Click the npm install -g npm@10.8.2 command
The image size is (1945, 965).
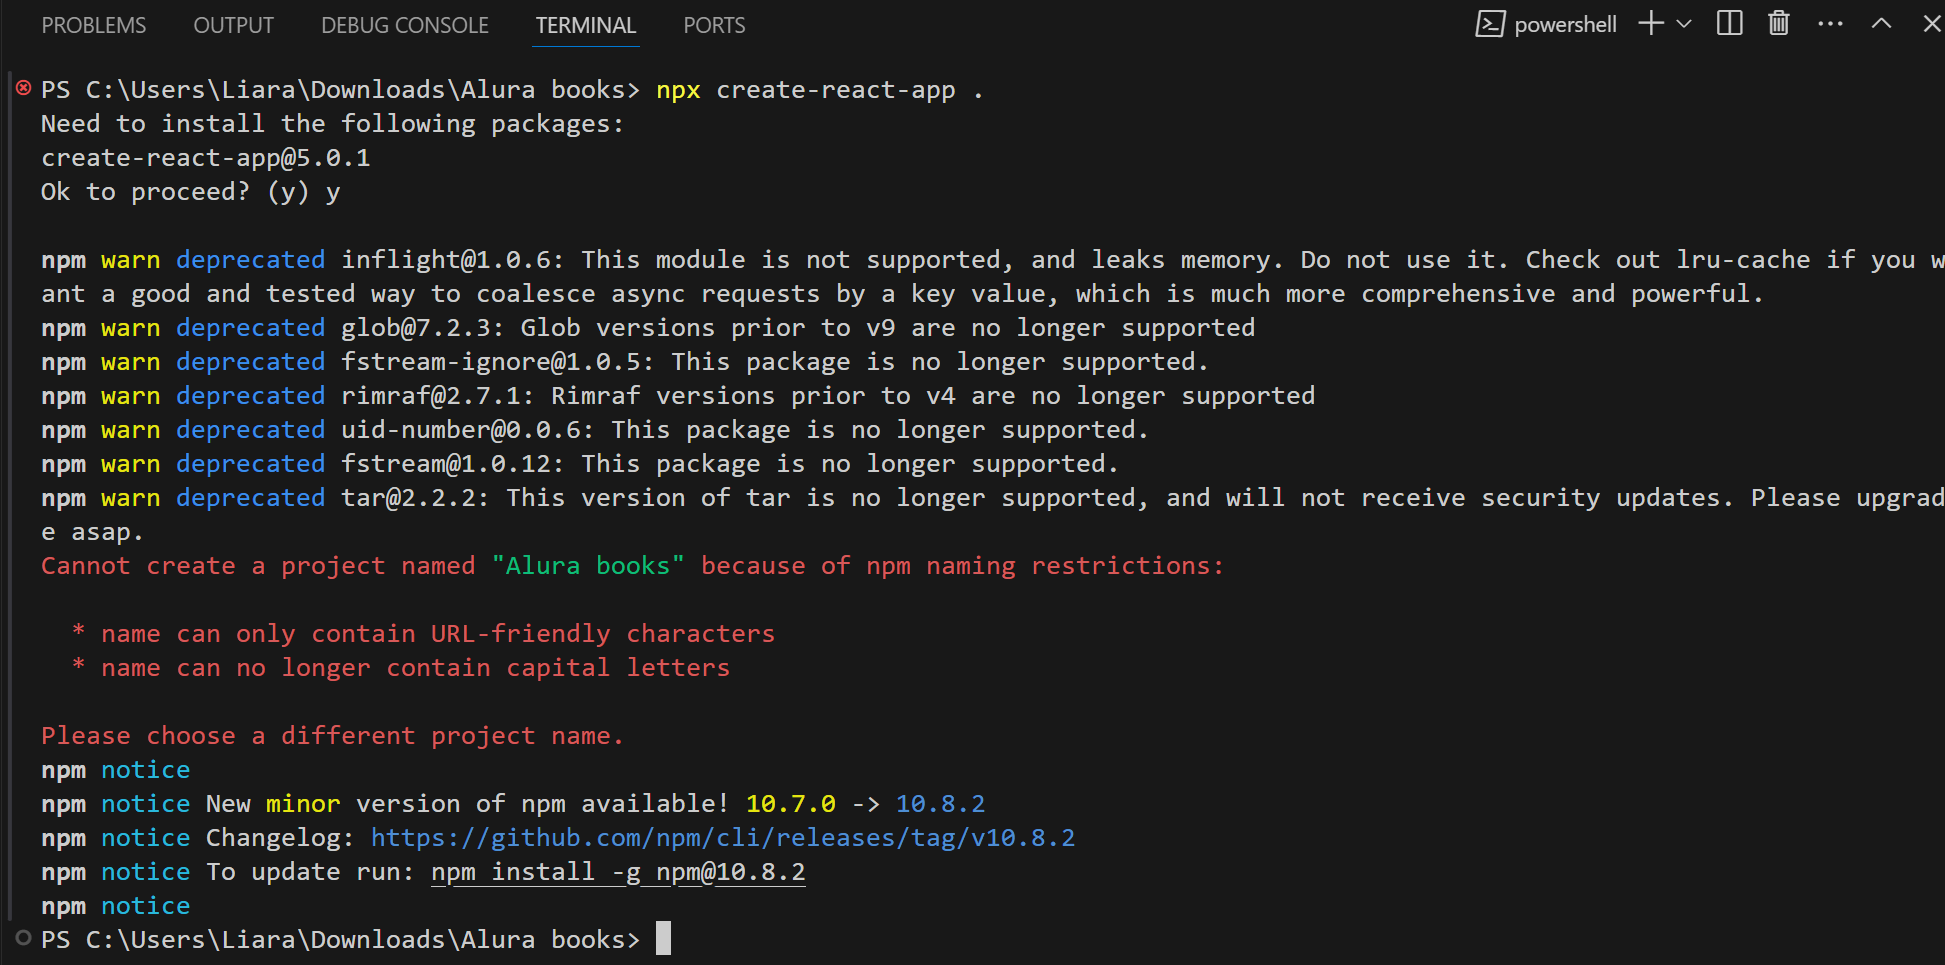(618, 872)
